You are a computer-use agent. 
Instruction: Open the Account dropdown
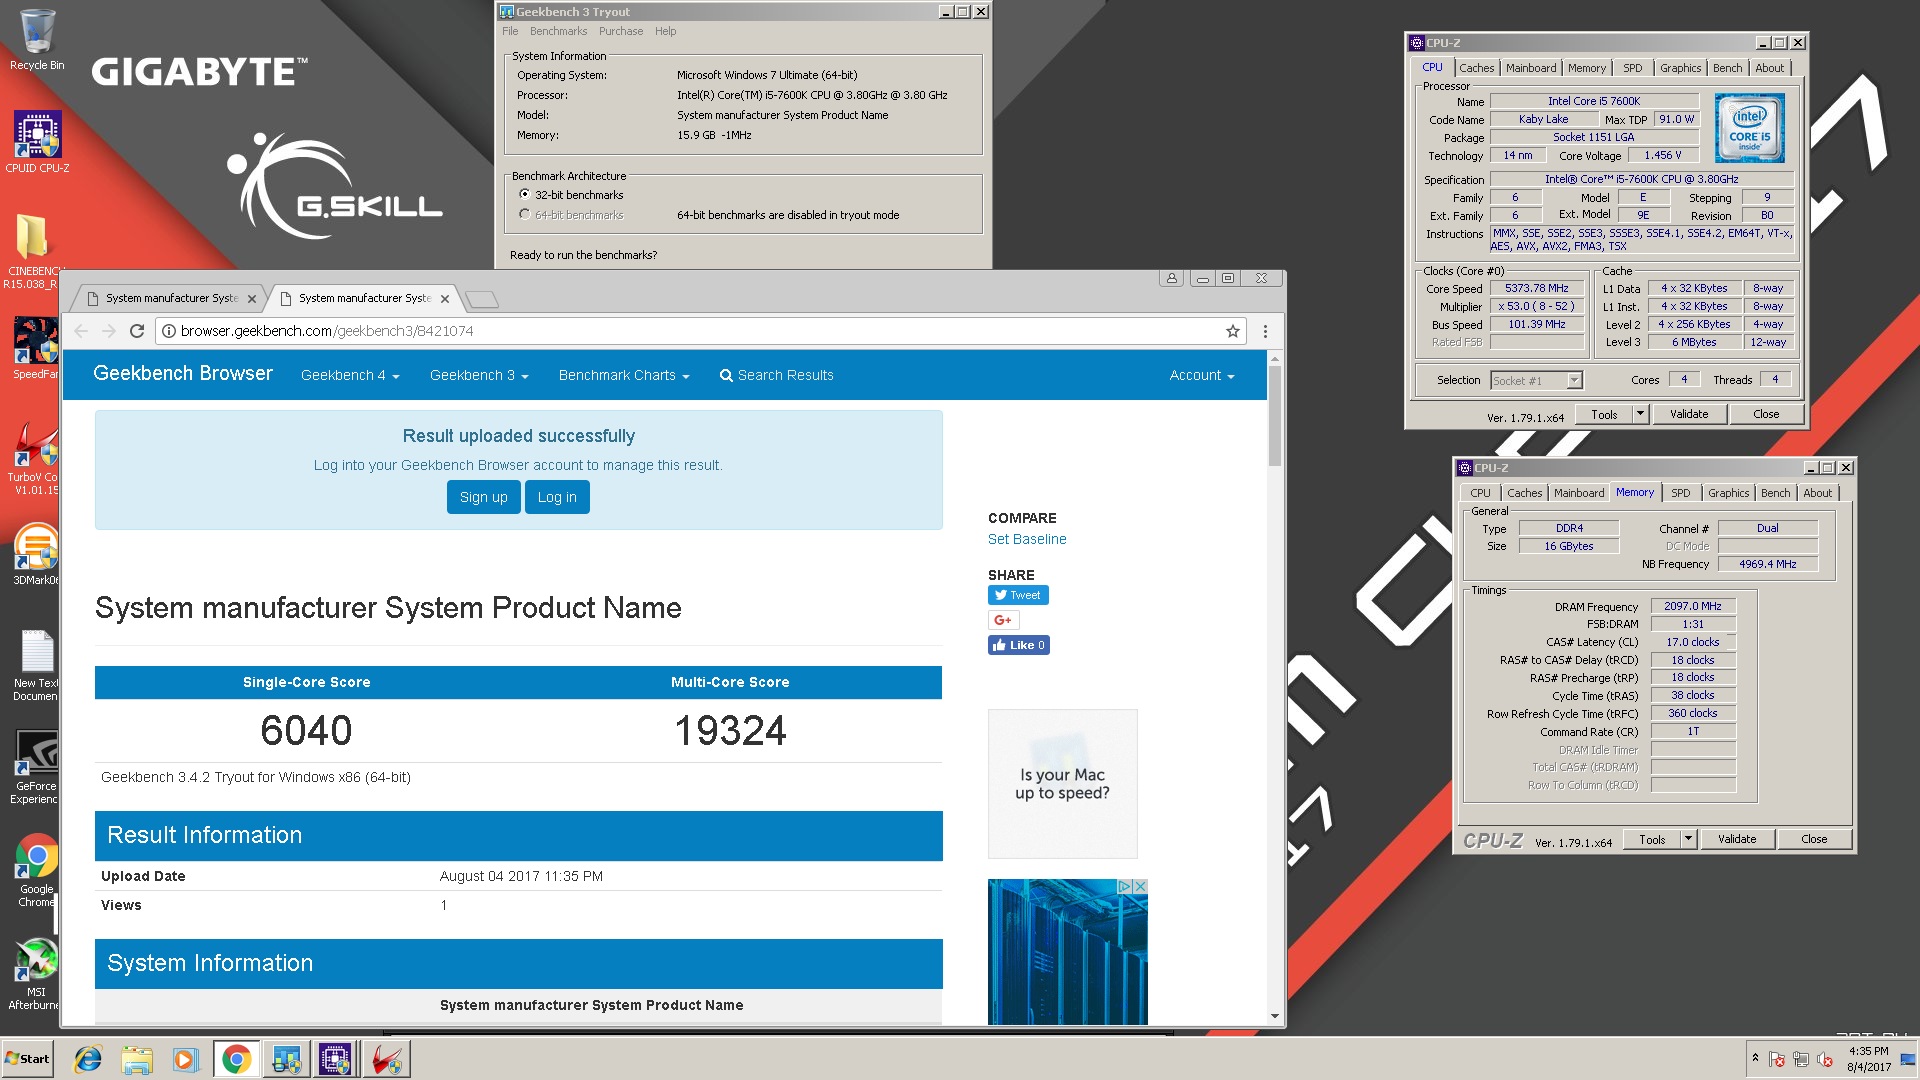click(x=1202, y=375)
